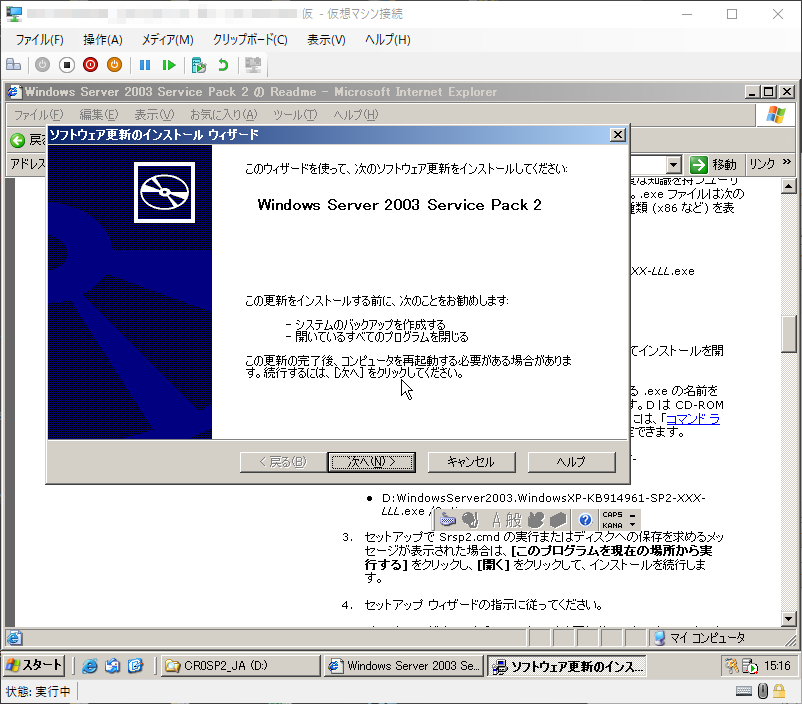Click 次へ(N) > button in wizard

click(371, 462)
